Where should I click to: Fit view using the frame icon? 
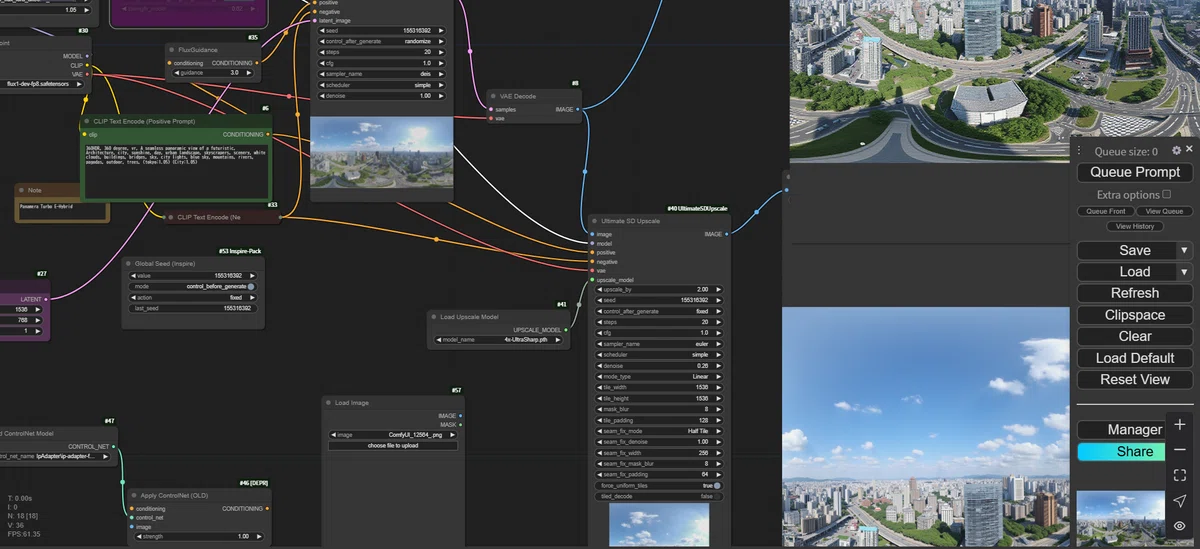(1180, 475)
